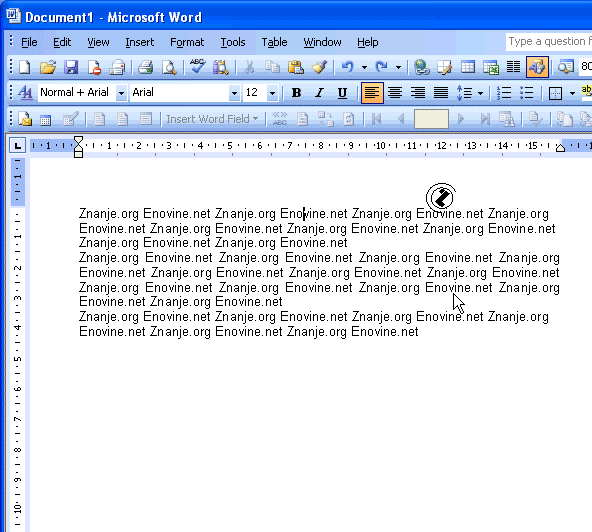This screenshot has height=532, width=592.
Task: Open the Font Size dropdown showing 12
Action: pos(272,93)
